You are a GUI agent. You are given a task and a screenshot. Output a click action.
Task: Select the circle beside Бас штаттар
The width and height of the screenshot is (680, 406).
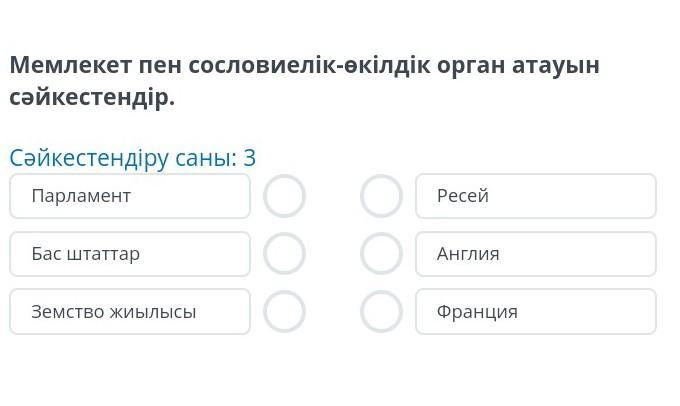[284, 254]
